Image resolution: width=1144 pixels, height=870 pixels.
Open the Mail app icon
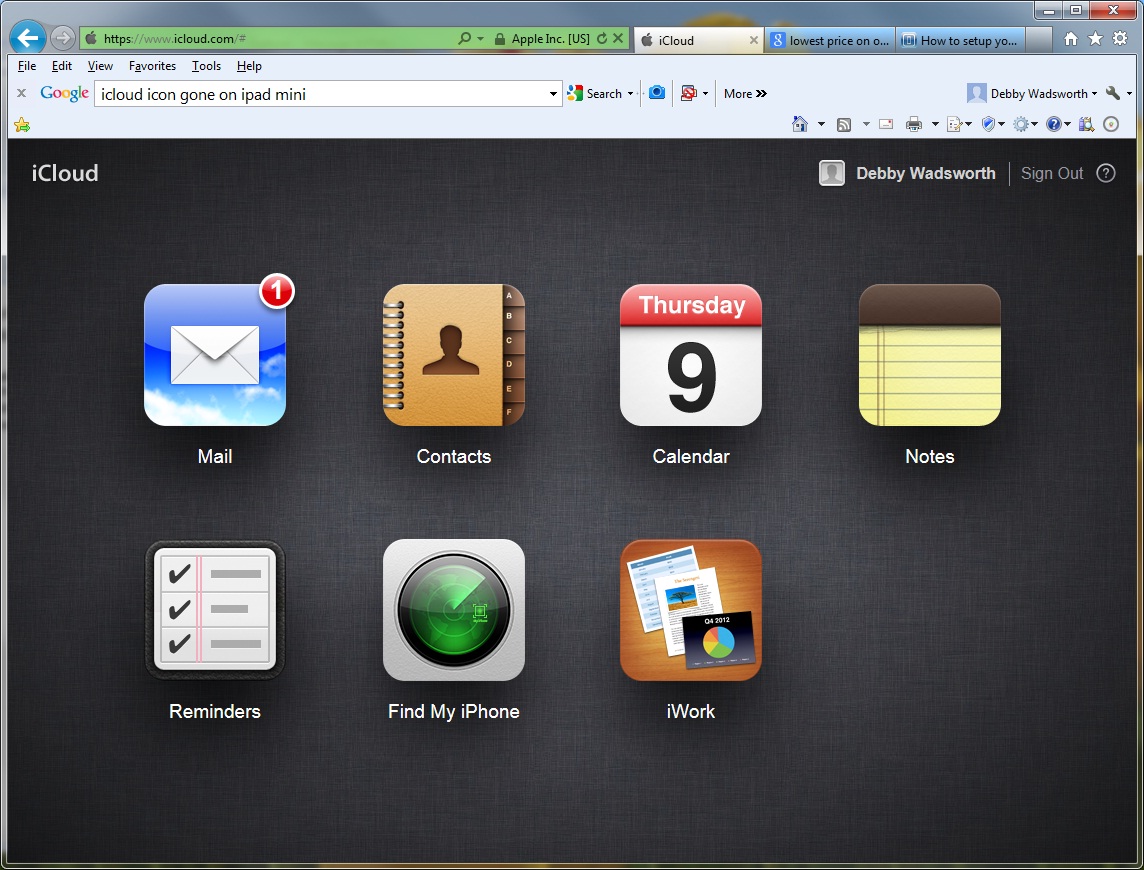215,355
